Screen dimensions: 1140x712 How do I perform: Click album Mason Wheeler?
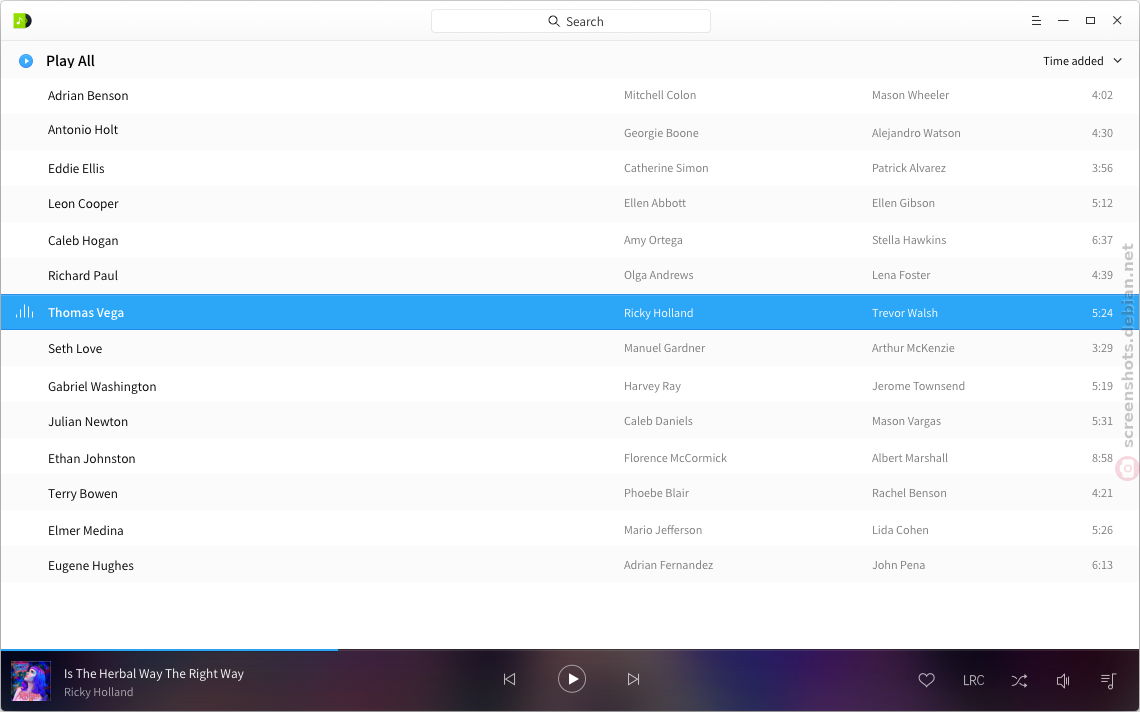pos(910,95)
